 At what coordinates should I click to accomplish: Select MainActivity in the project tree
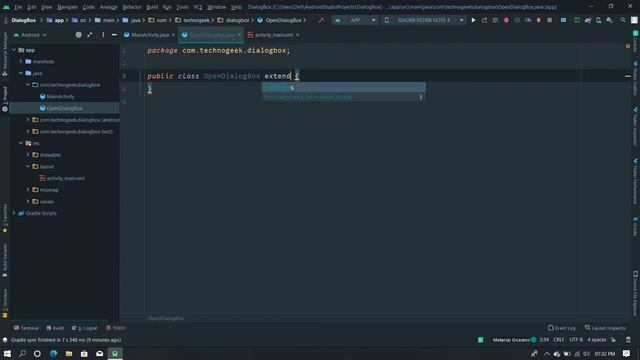click(x=60, y=97)
